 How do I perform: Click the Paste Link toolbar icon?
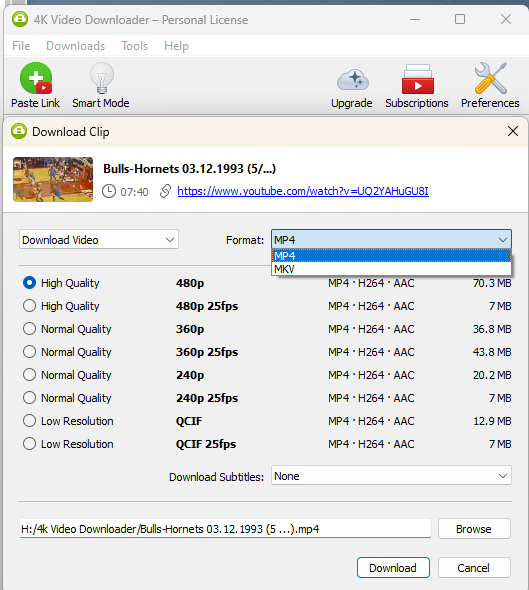click(36, 78)
